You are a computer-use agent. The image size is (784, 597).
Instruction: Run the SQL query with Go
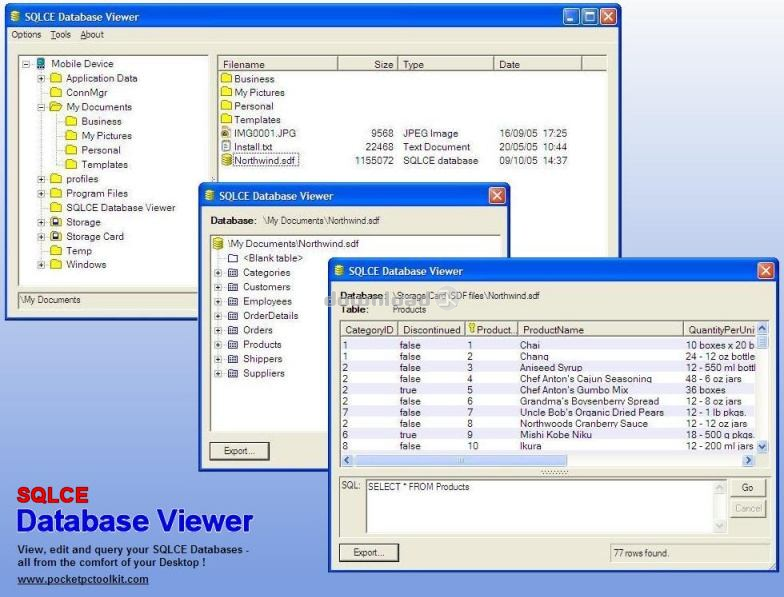click(748, 488)
